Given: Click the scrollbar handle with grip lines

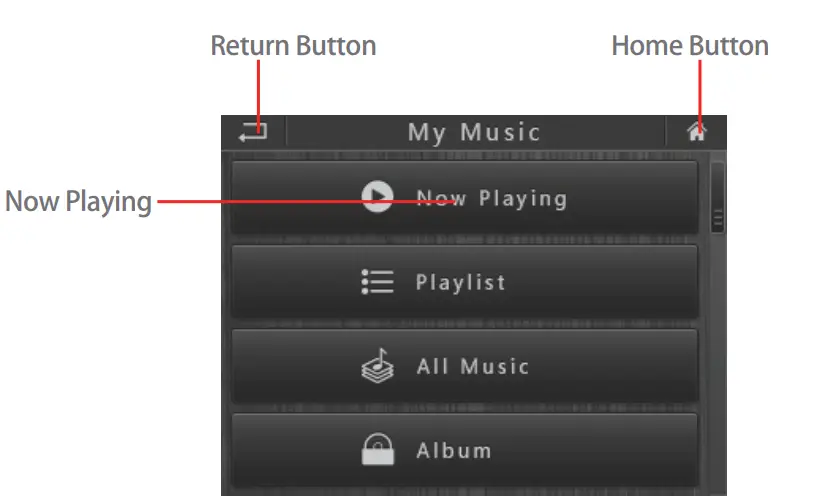Looking at the screenshot, I should (717, 199).
